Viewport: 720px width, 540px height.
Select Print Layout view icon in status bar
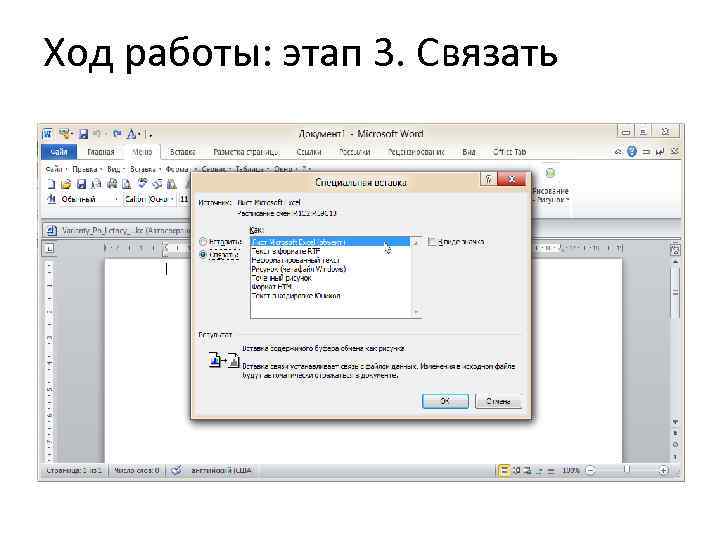click(x=504, y=470)
